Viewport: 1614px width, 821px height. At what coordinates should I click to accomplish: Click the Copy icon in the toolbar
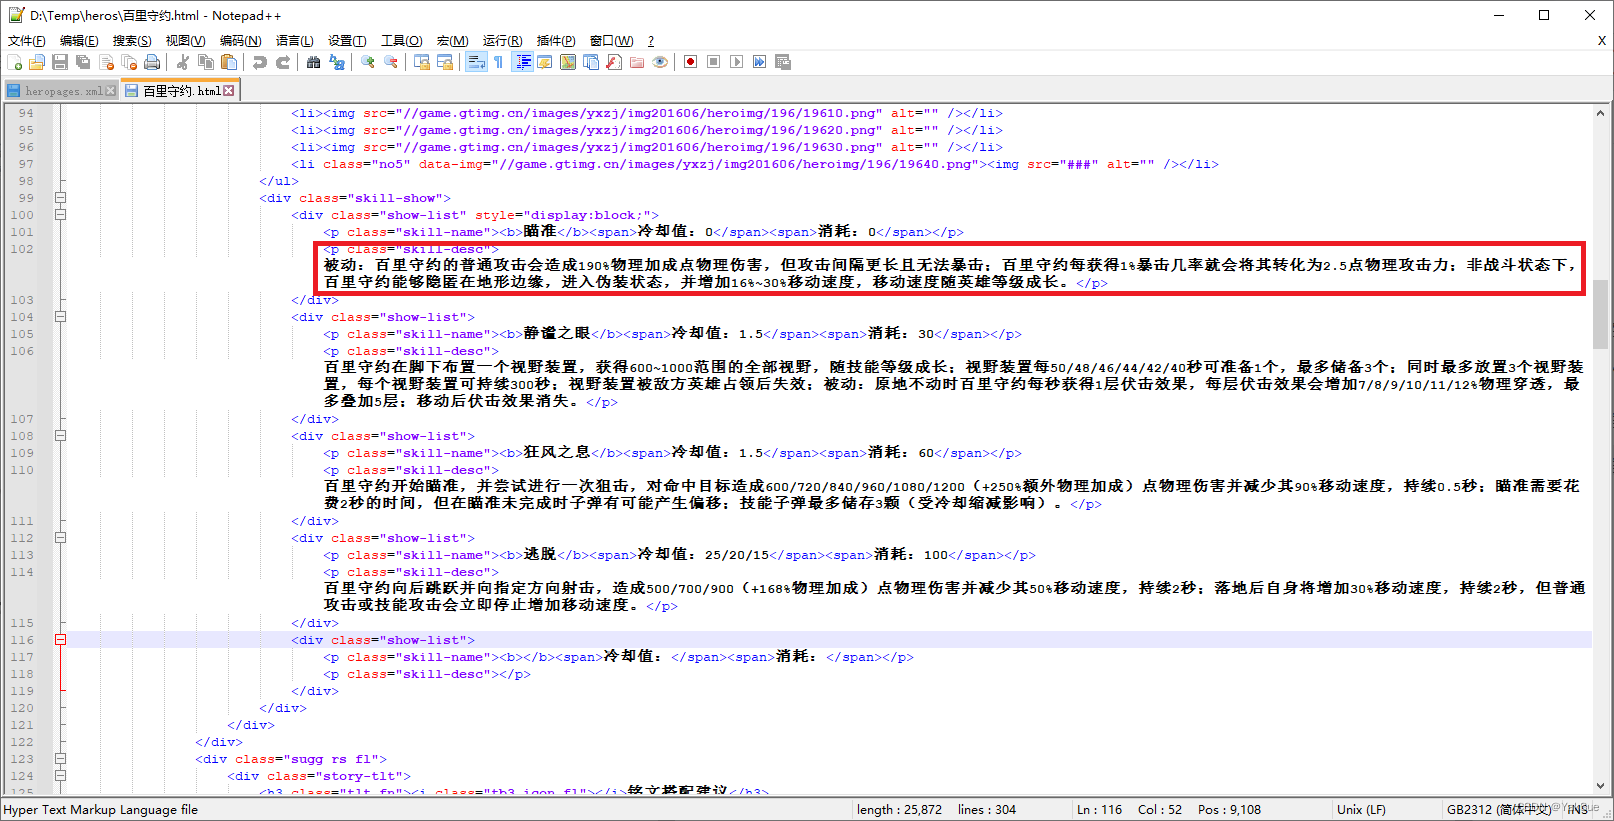point(206,62)
